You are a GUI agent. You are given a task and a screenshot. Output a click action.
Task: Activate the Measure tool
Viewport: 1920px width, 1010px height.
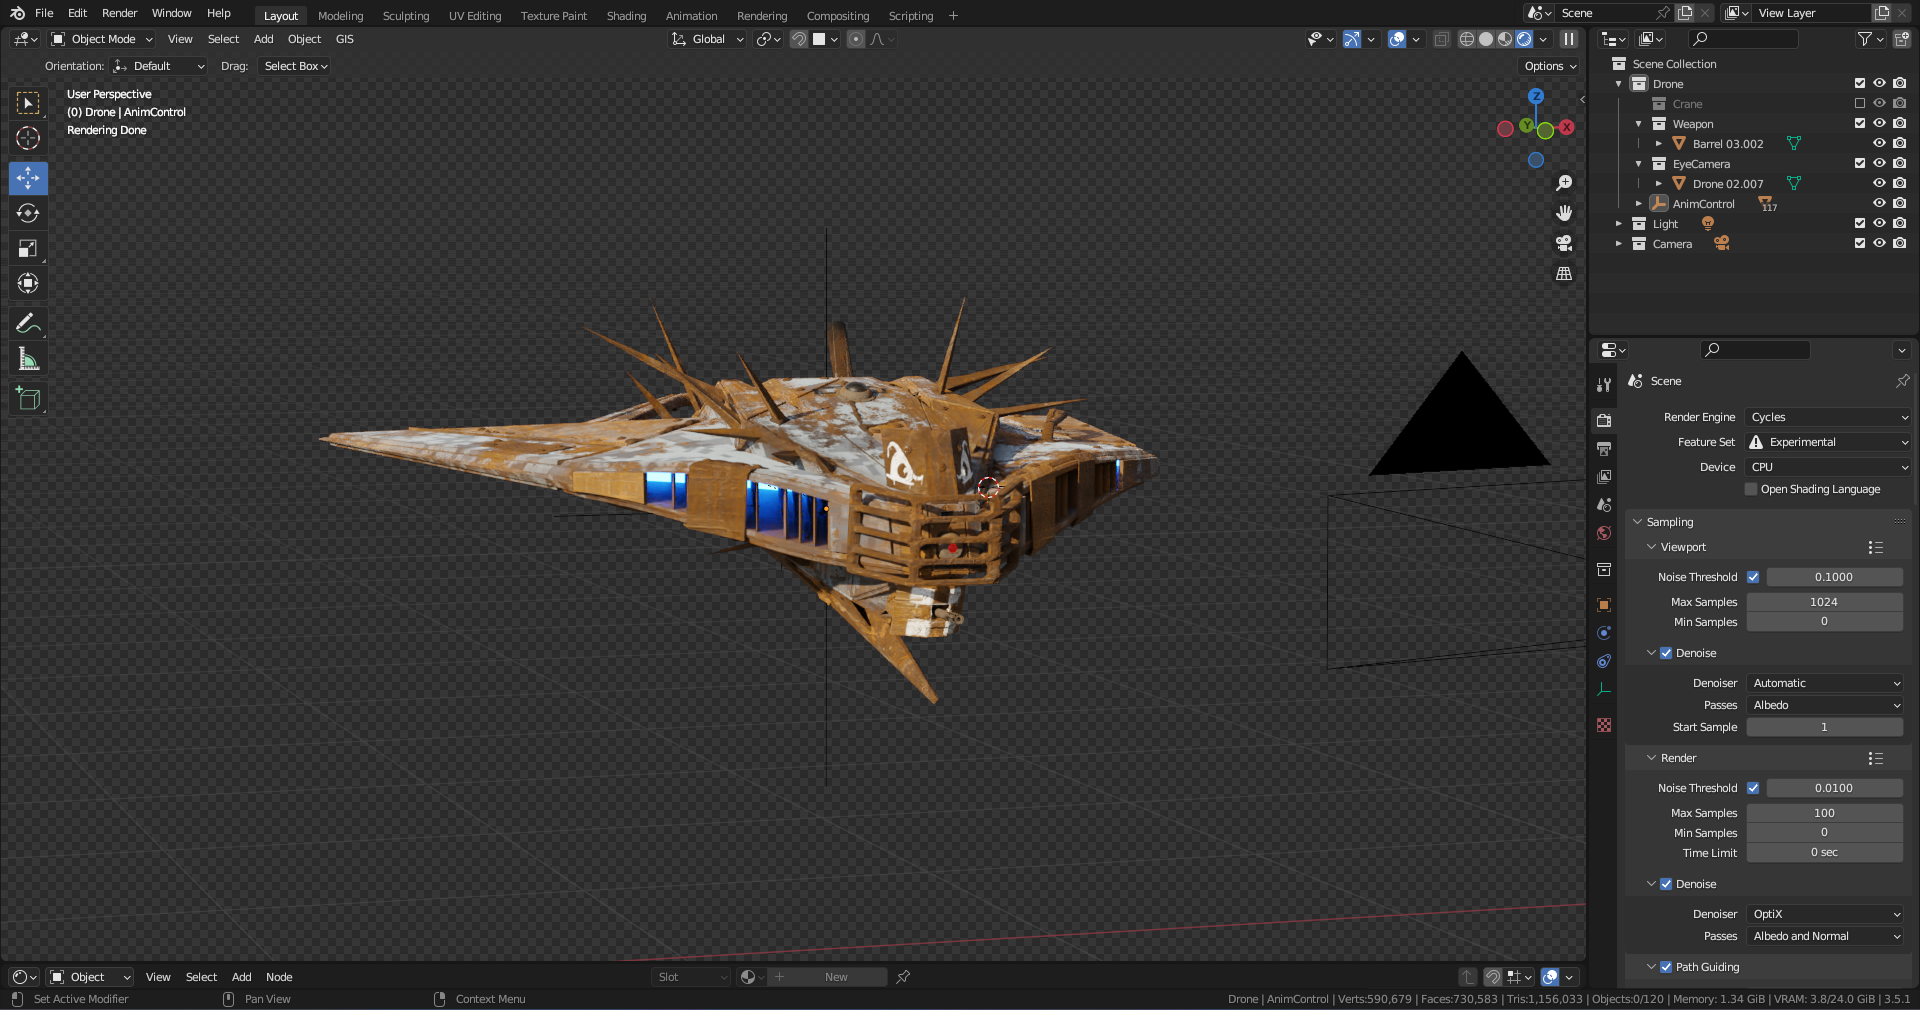28,359
